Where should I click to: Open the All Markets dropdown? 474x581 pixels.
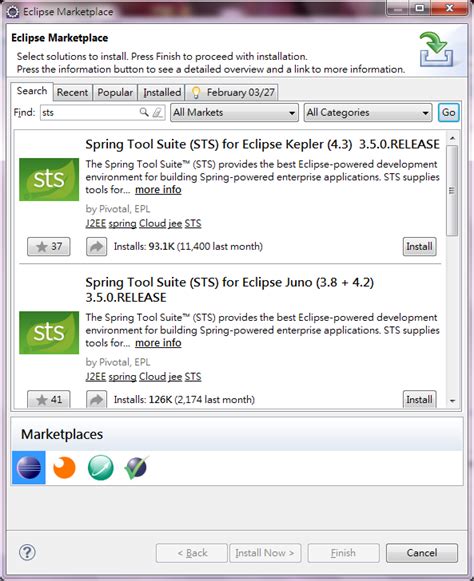pyautogui.click(x=234, y=112)
